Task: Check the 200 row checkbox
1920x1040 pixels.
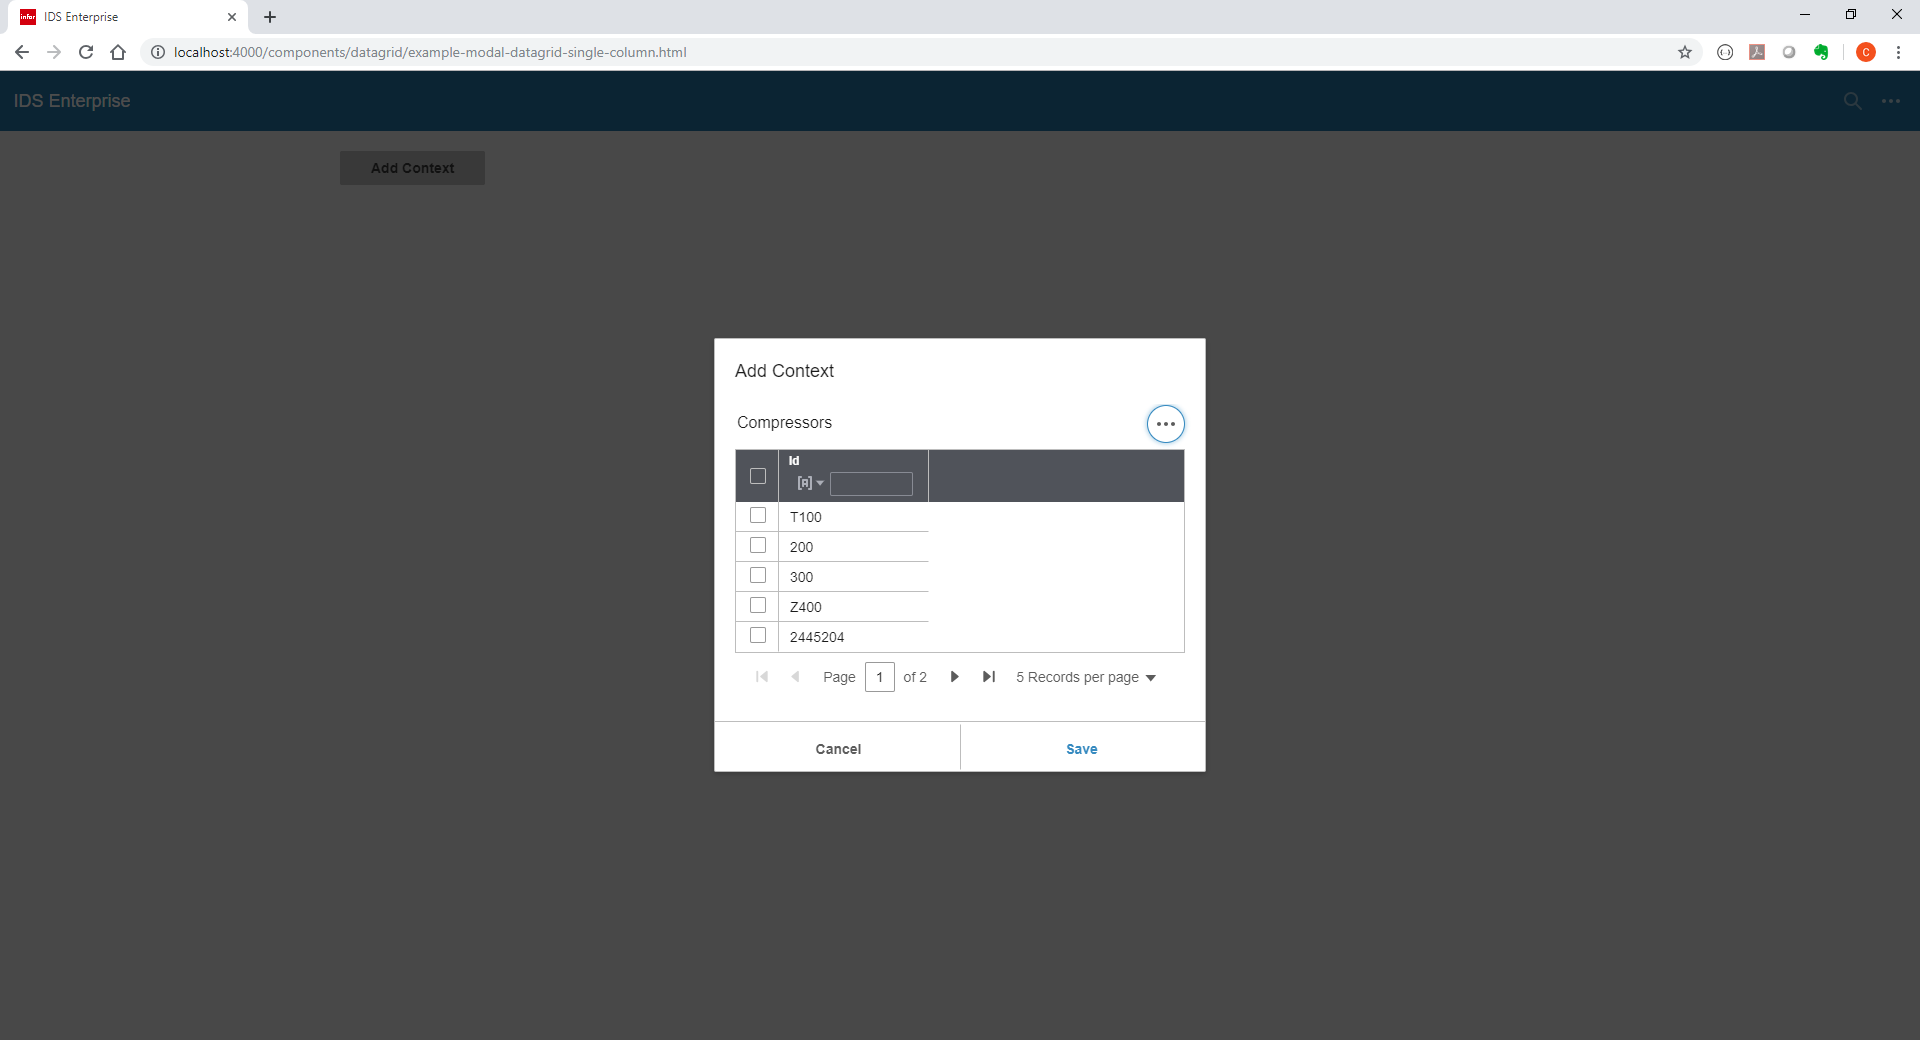Action: [x=758, y=546]
